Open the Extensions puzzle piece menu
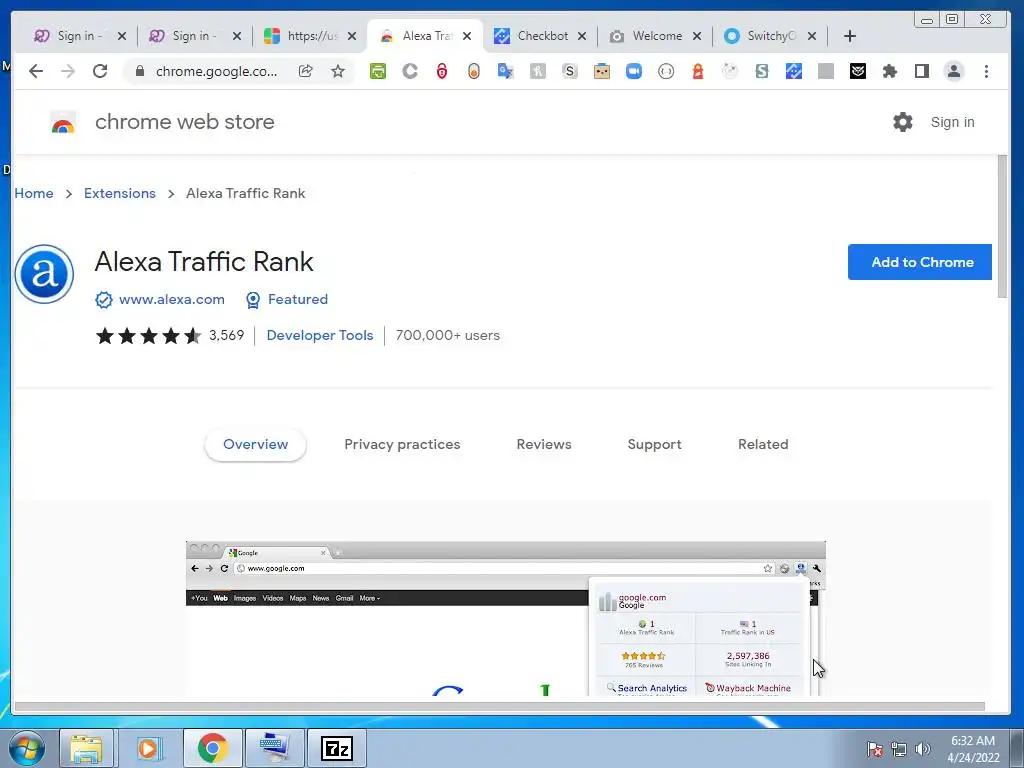This screenshot has height=768, width=1024. coord(889,71)
